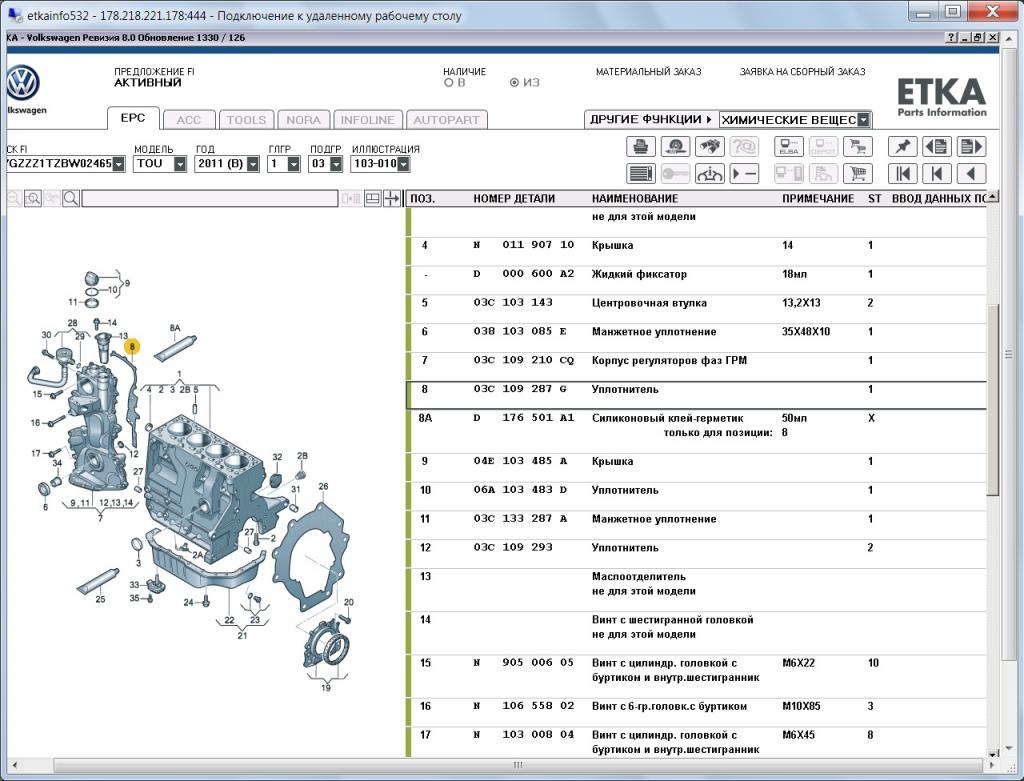Screen dimensions: 1024x781
Task: Select the 'ИЗ' availability radio button
Action: [x=514, y=83]
